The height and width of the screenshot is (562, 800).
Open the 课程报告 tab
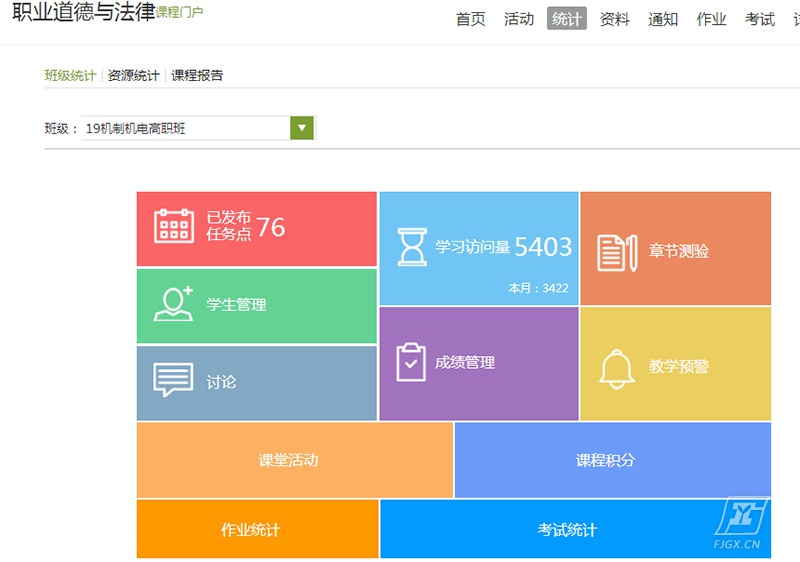pos(197,75)
